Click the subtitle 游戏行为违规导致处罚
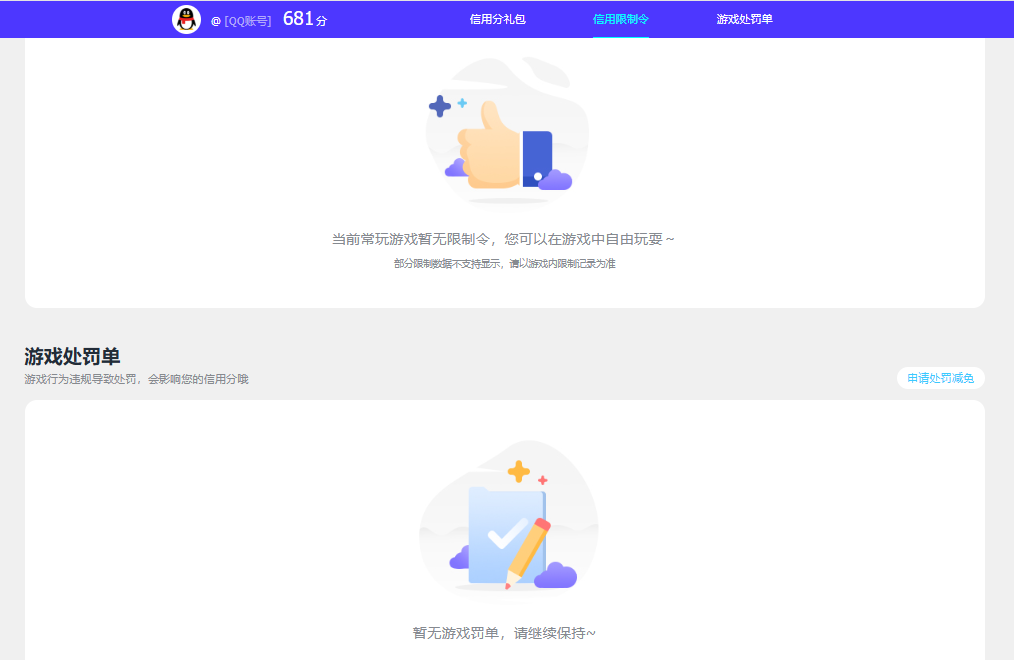This screenshot has height=660, width=1014. pyautogui.click(x=136, y=378)
